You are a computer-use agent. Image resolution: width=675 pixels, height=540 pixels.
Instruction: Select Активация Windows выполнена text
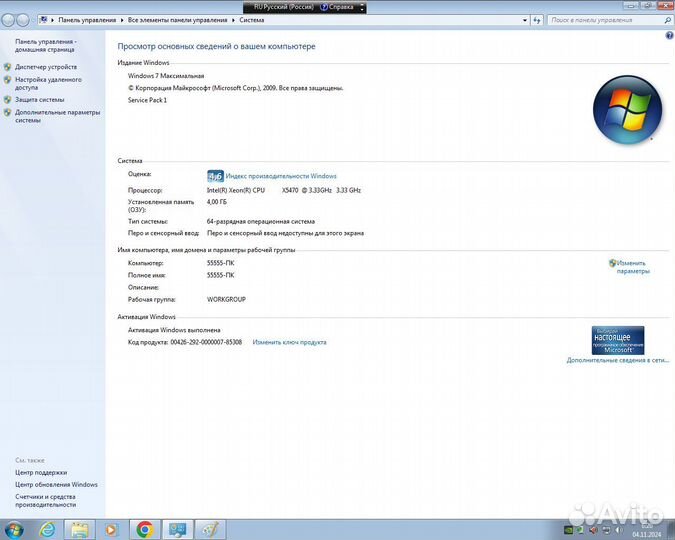pos(174,330)
